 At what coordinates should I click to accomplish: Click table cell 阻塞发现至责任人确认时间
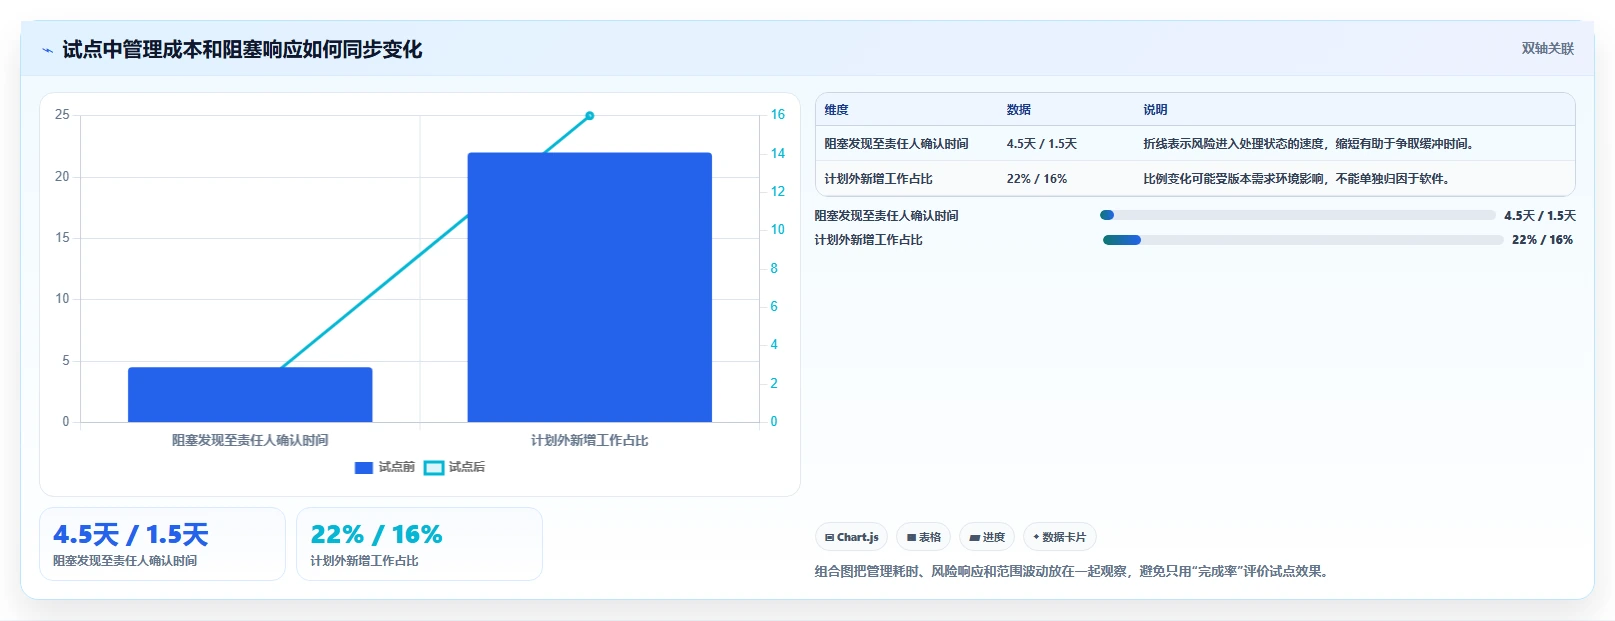tap(896, 144)
